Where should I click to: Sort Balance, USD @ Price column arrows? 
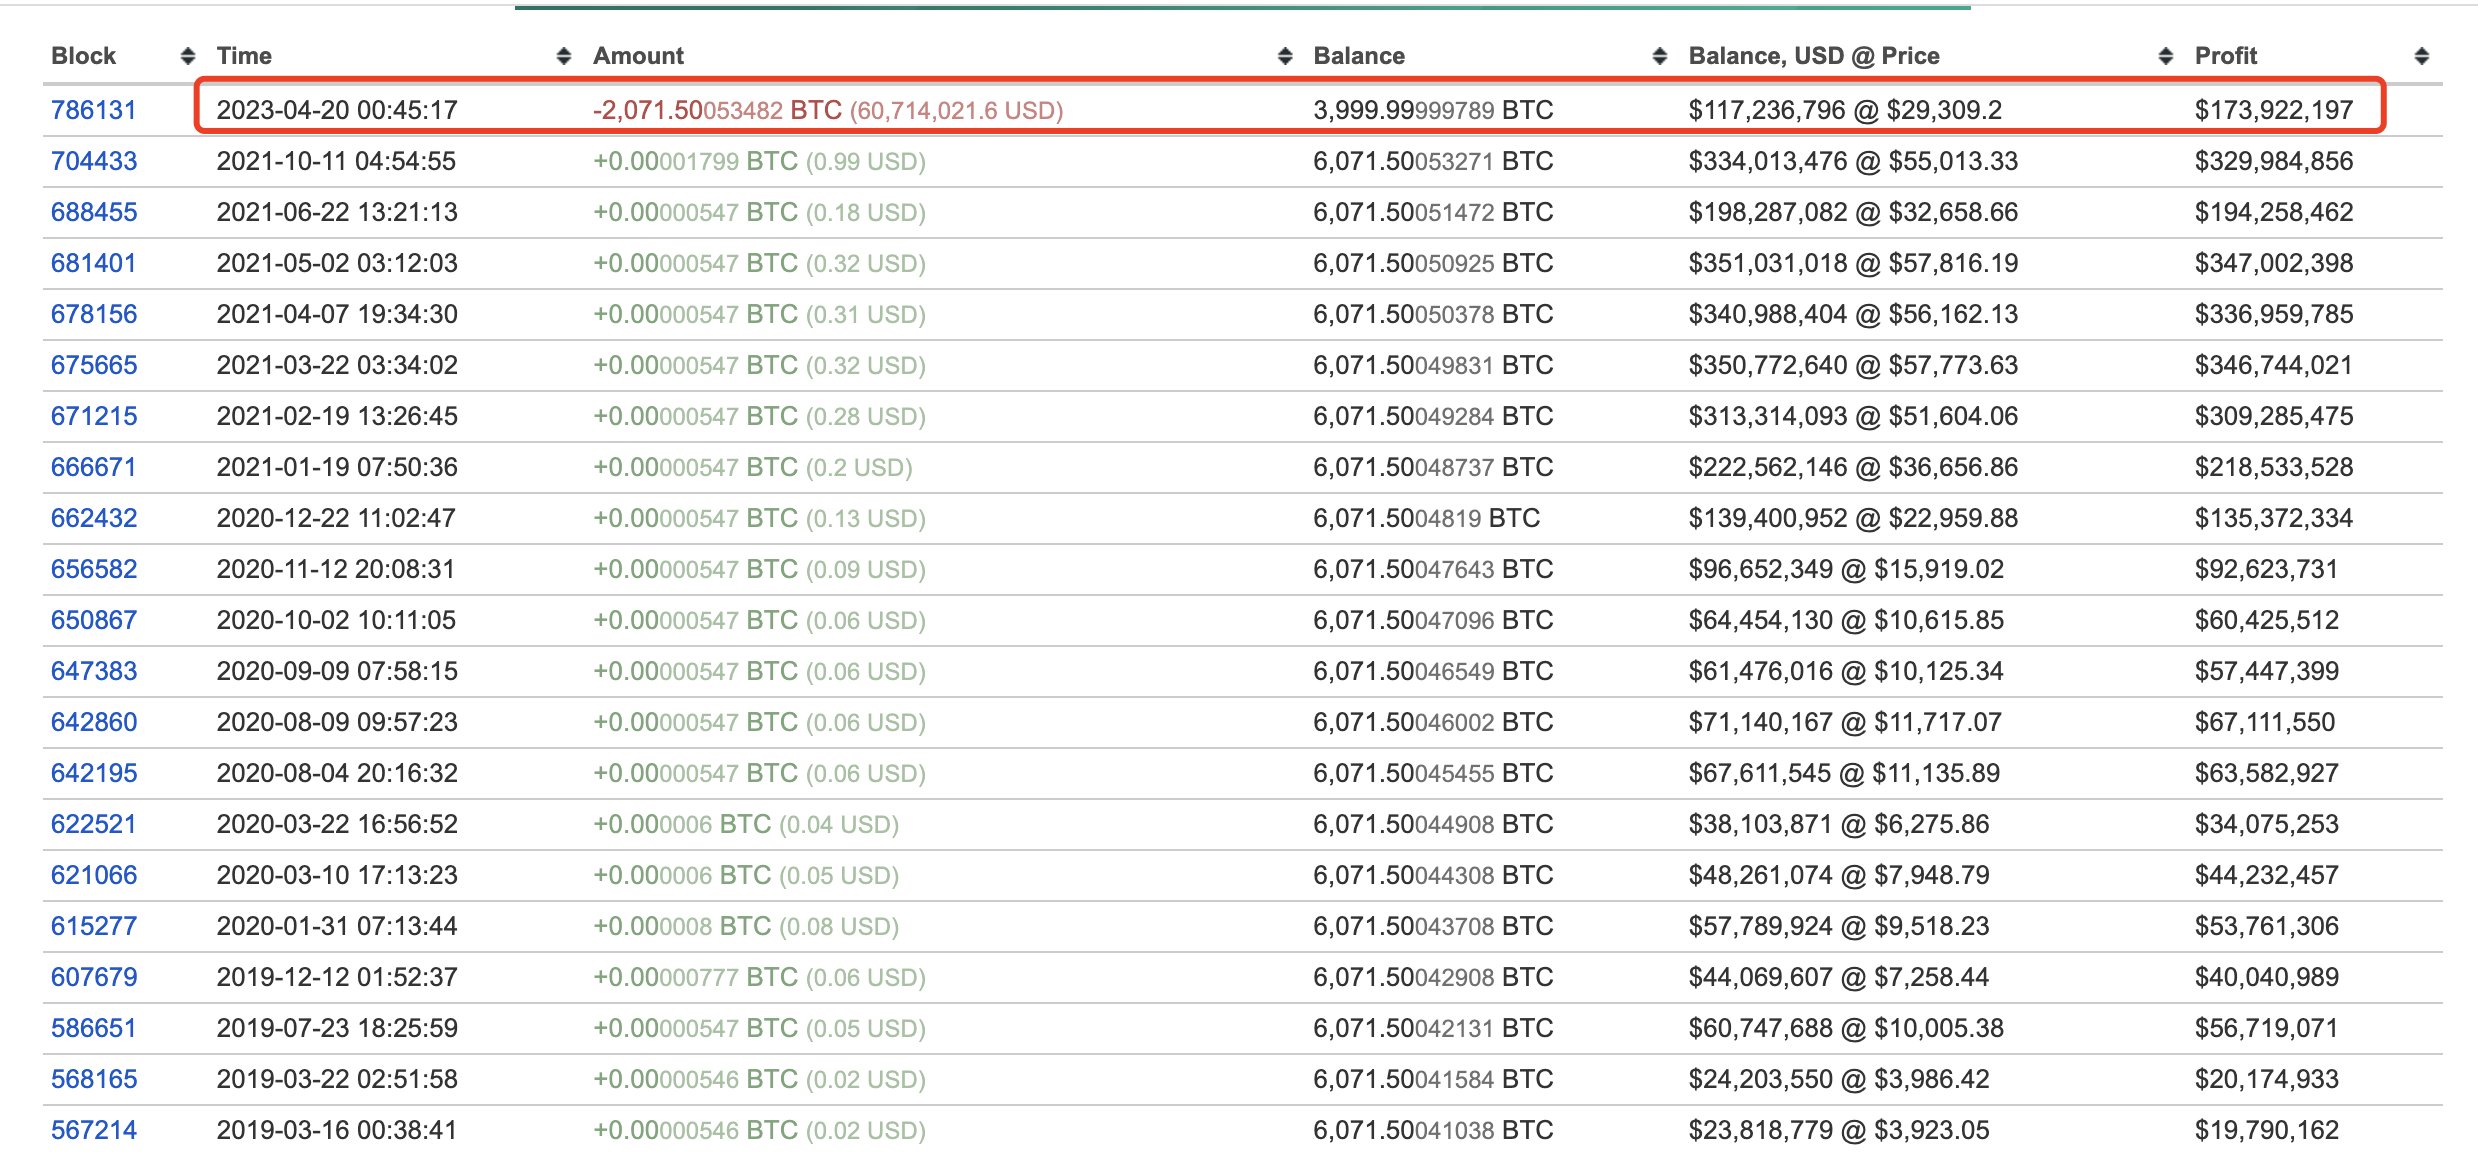(x=2166, y=56)
